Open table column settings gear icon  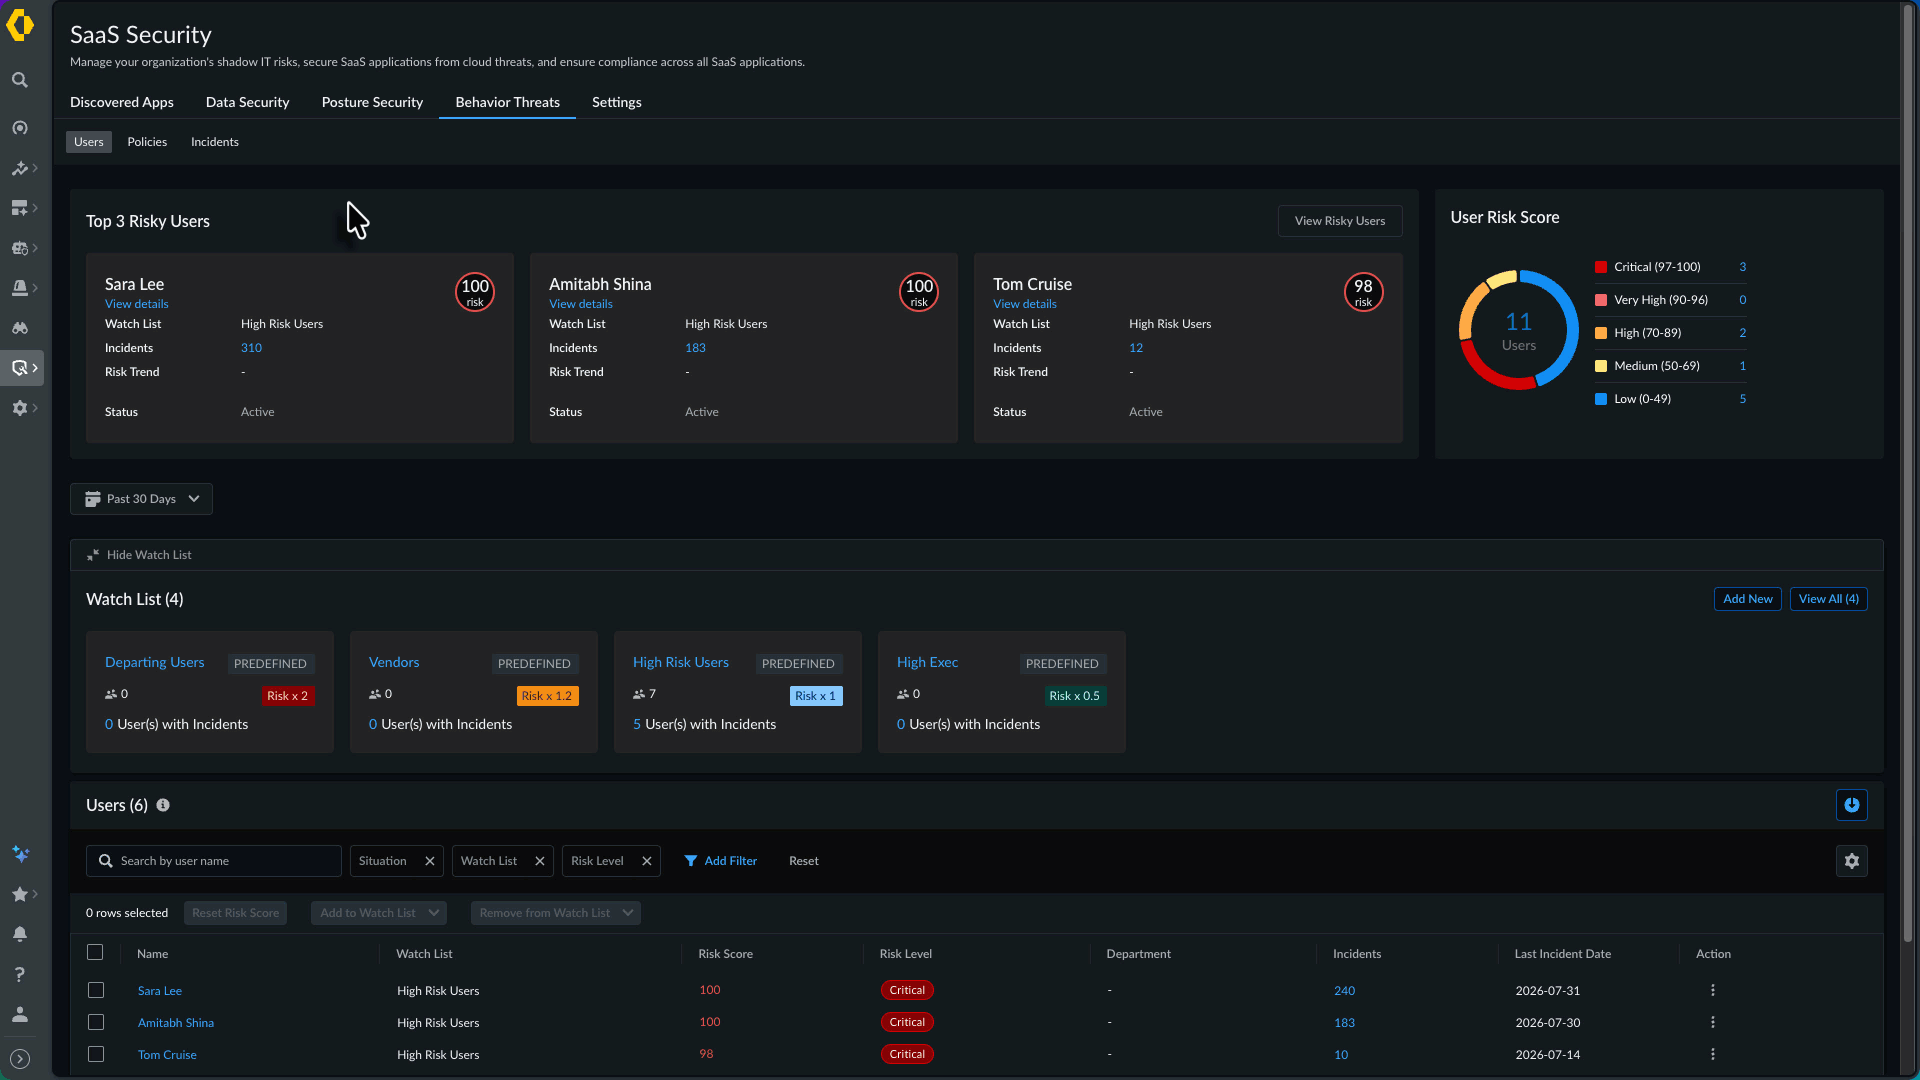tap(1852, 861)
